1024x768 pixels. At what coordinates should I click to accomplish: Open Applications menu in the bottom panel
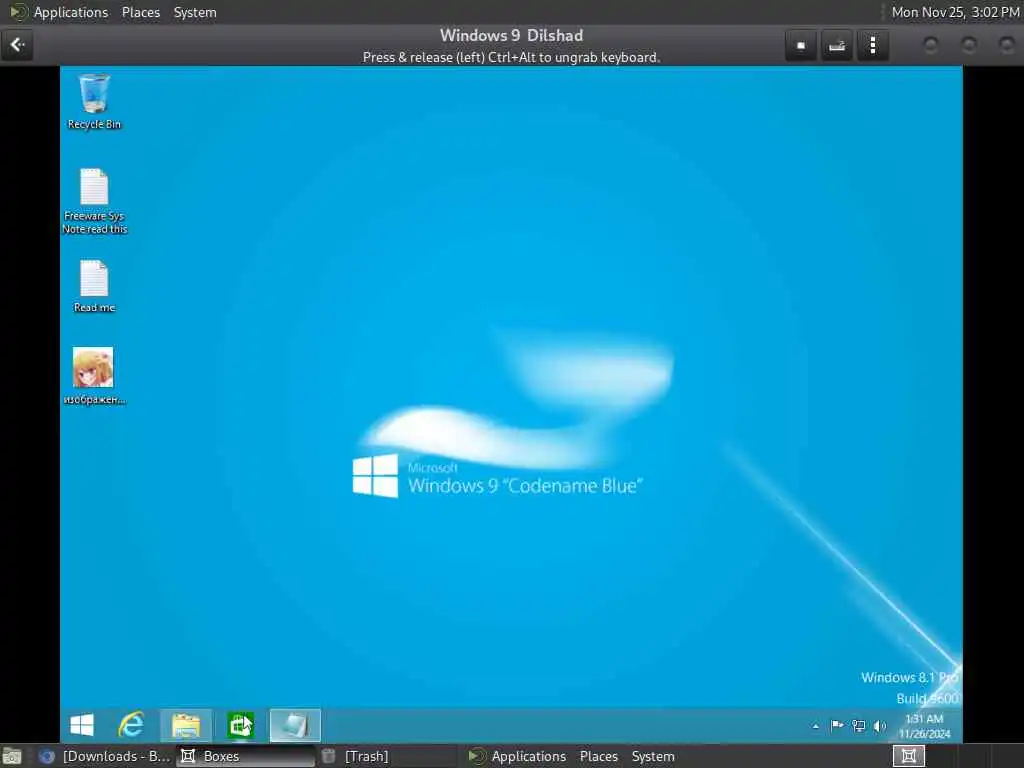[x=528, y=756]
